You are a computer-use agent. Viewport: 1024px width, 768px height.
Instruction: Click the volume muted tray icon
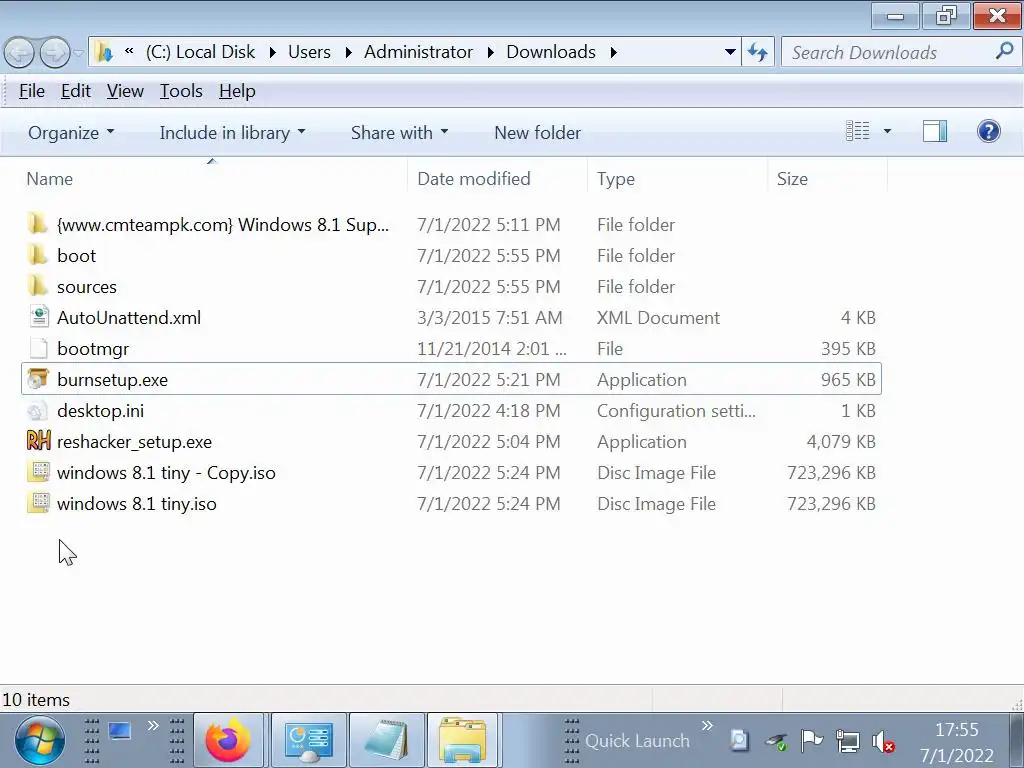coord(883,741)
